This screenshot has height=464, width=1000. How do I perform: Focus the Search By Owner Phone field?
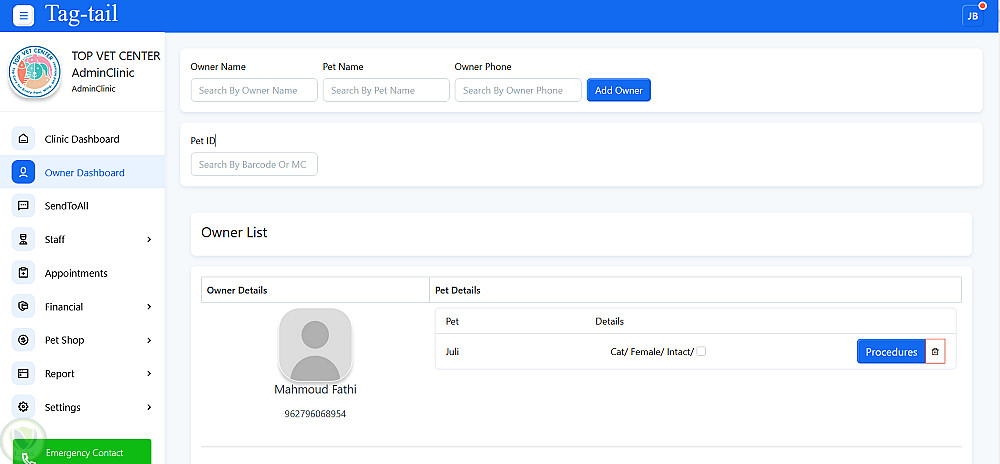tap(518, 90)
